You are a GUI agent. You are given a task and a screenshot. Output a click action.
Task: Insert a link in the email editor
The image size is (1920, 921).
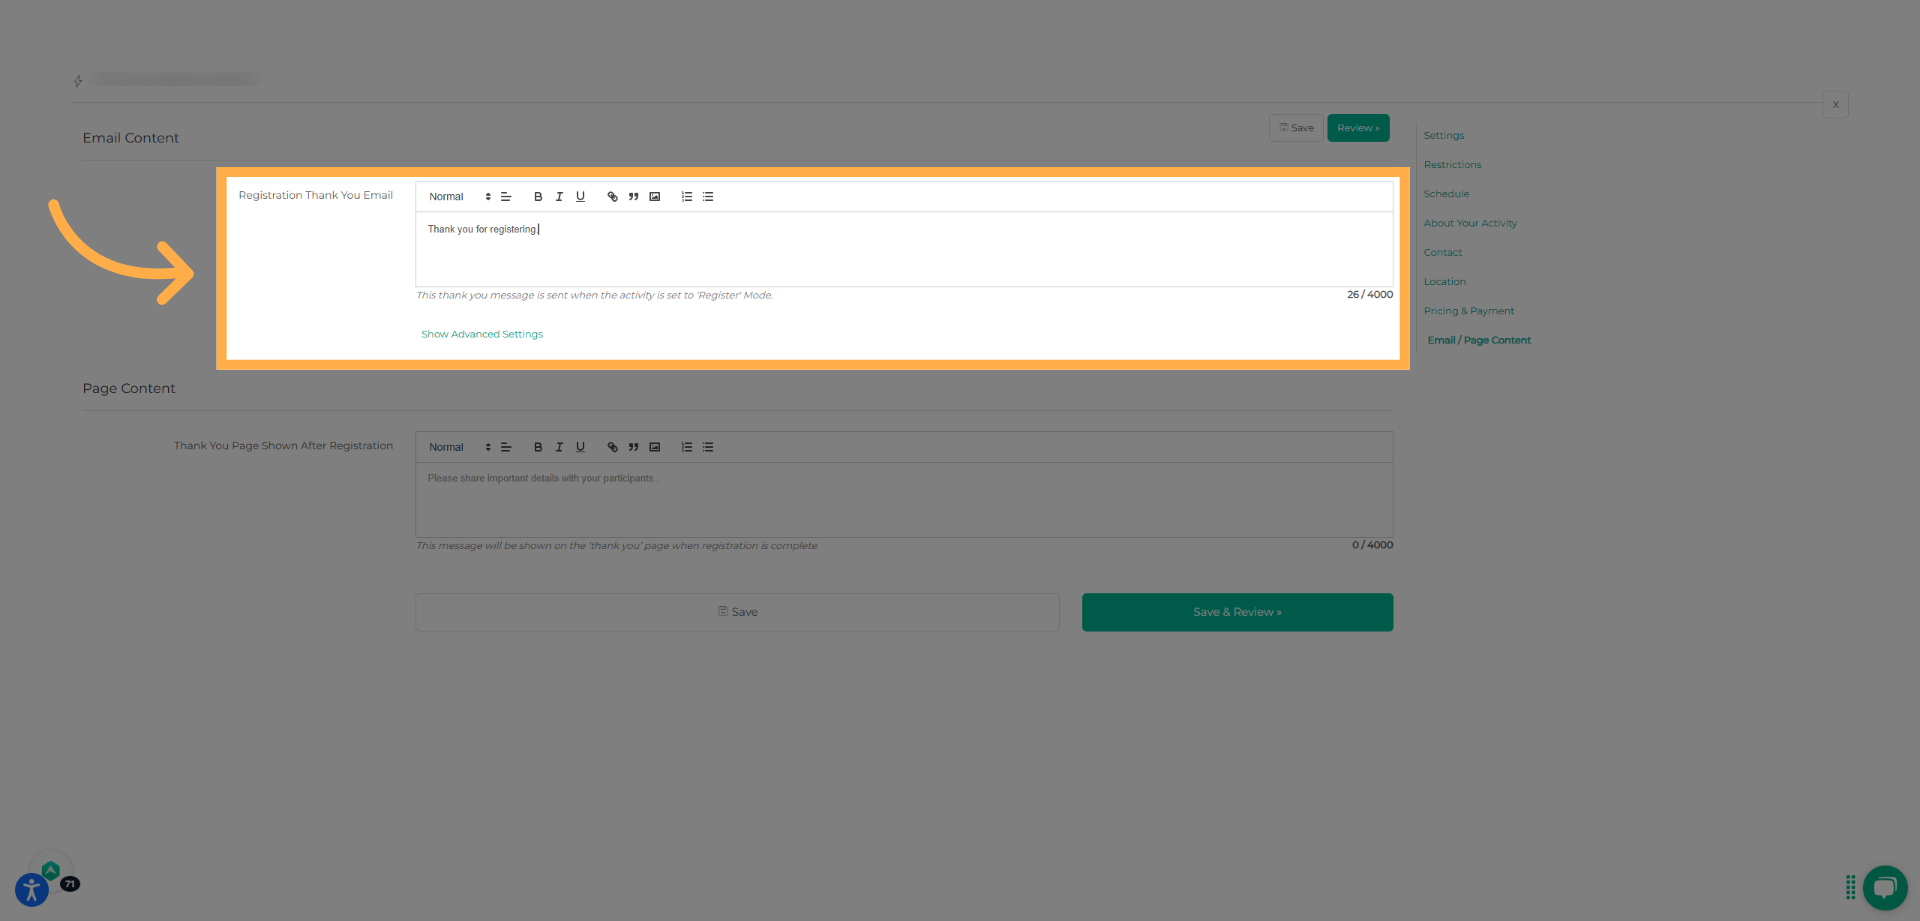click(612, 197)
